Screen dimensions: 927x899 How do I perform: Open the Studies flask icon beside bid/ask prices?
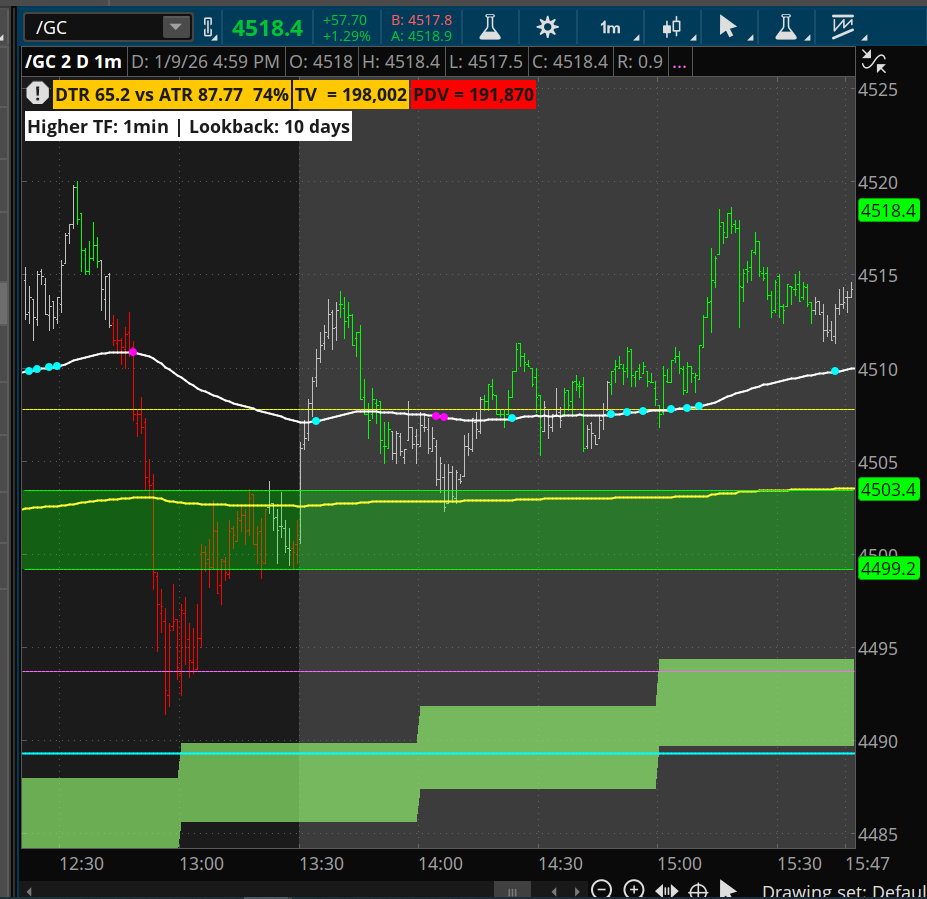489,26
